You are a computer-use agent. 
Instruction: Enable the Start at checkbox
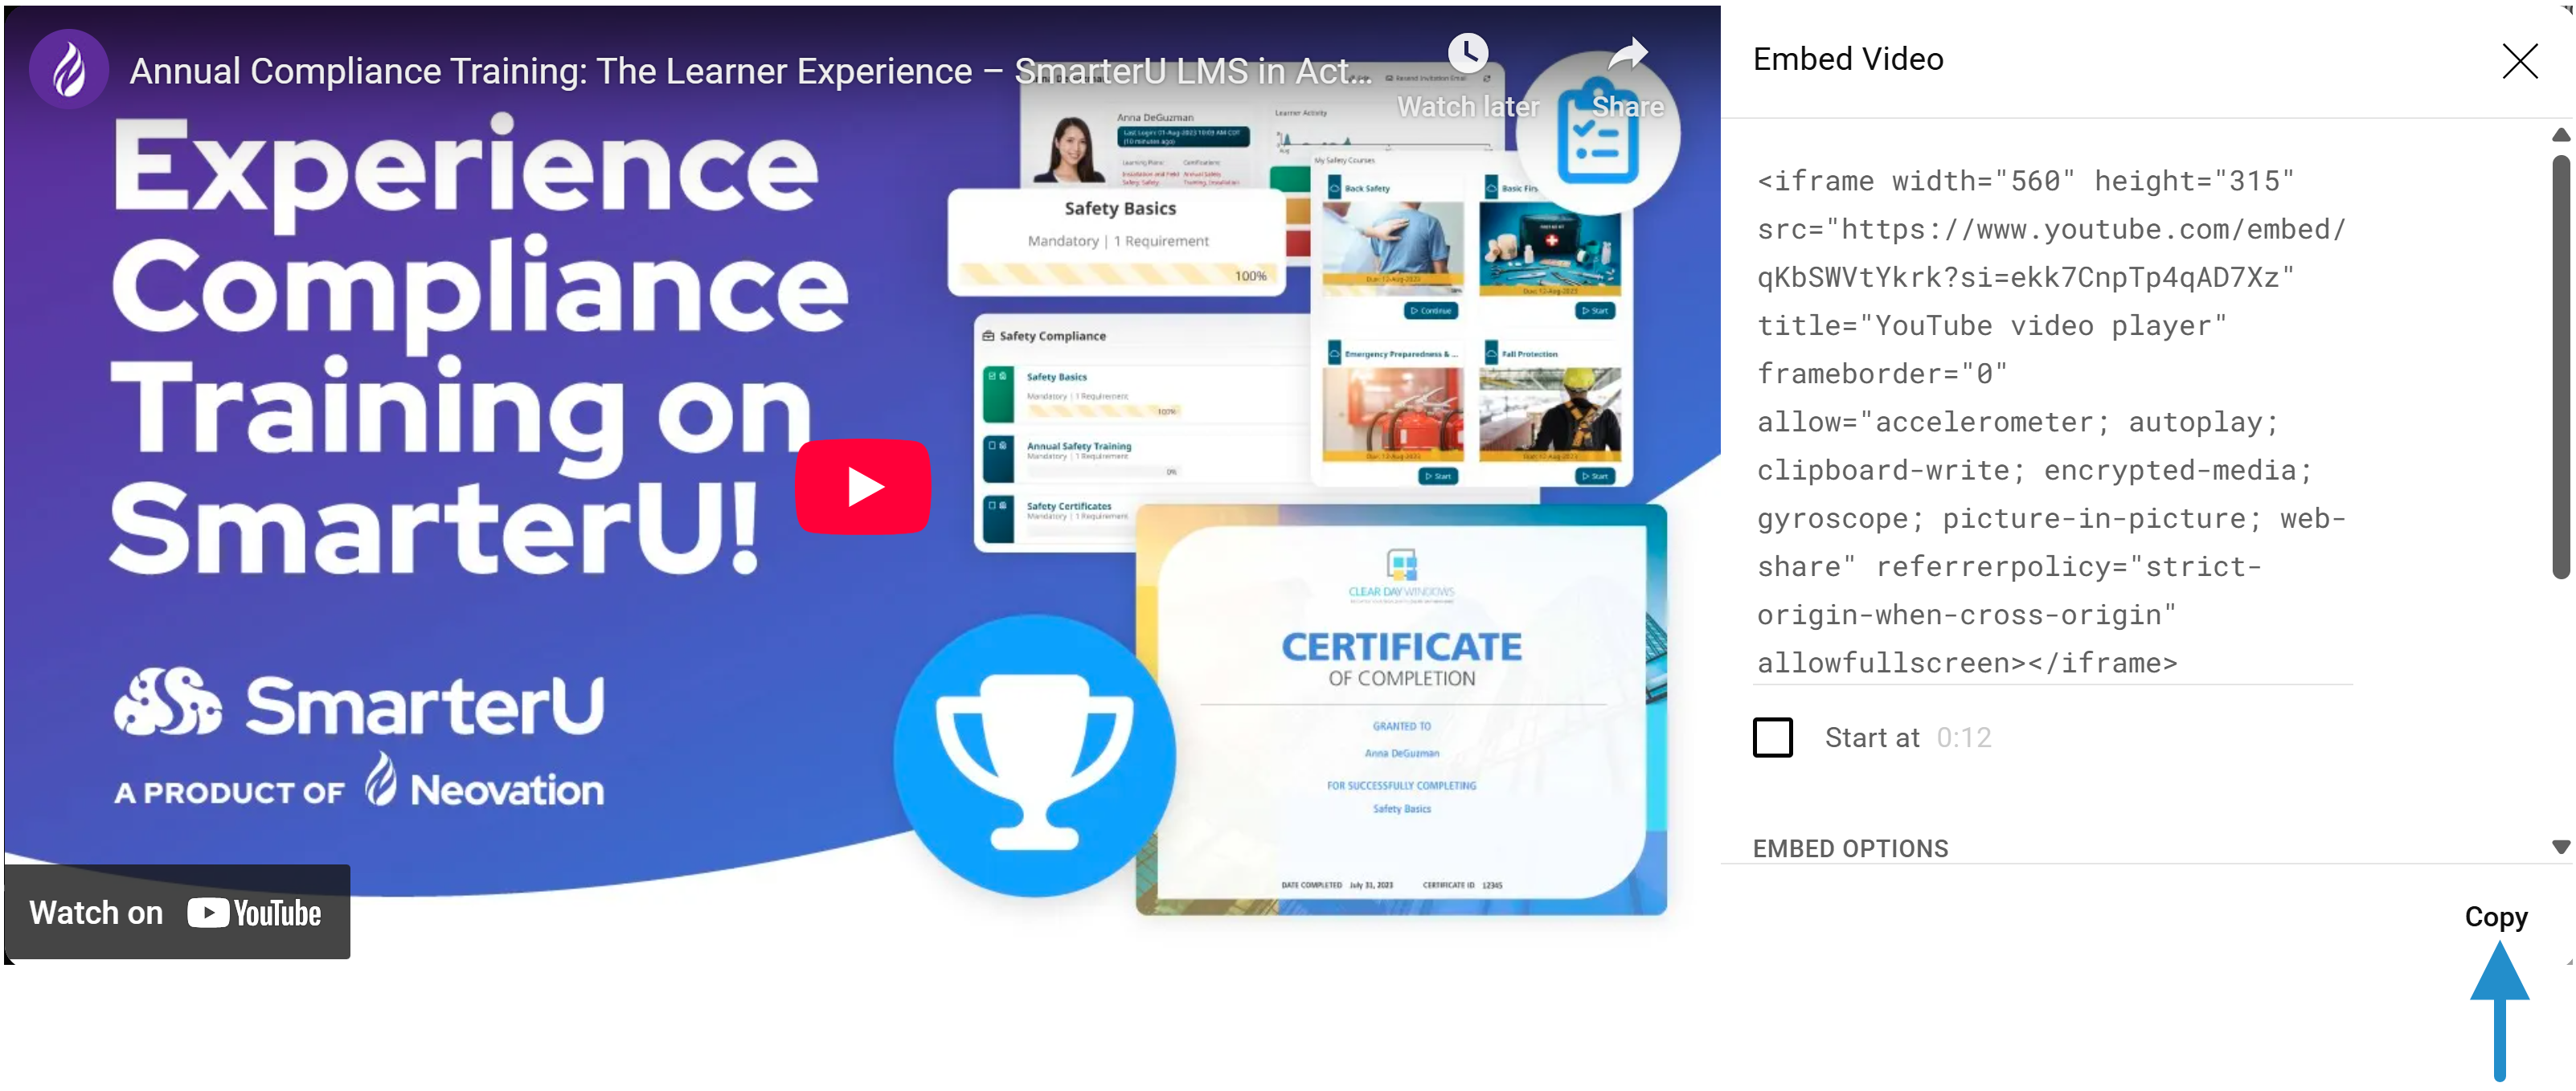1772,738
